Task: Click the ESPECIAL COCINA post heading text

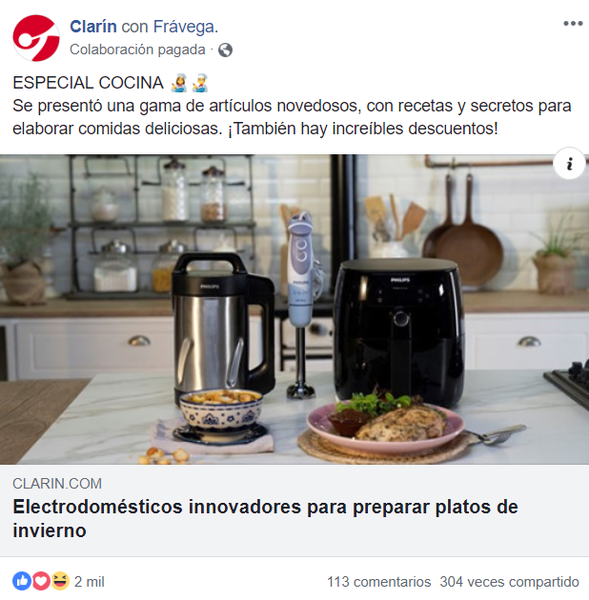Action: (x=88, y=83)
